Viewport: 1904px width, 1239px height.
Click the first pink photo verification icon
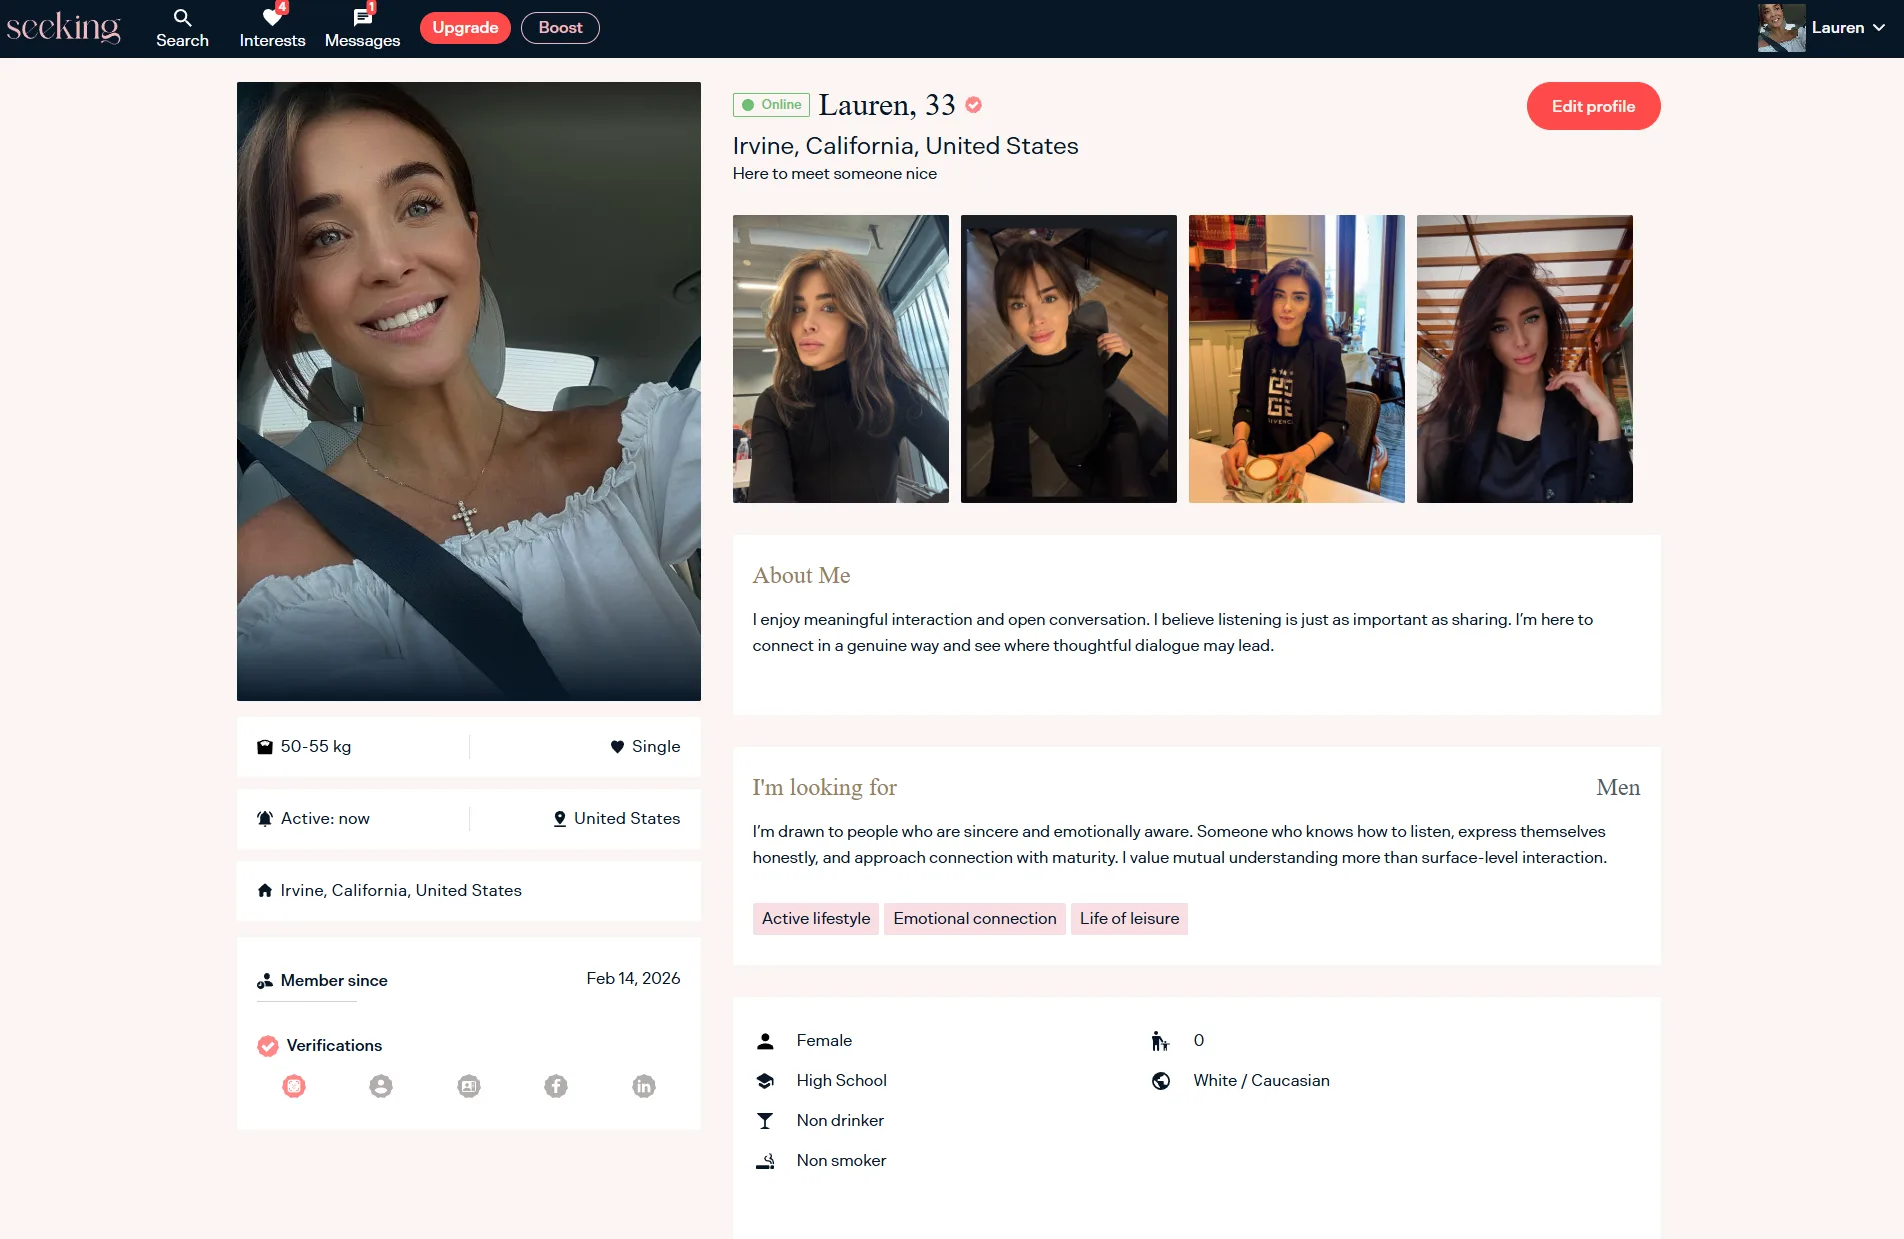pos(294,1086)
